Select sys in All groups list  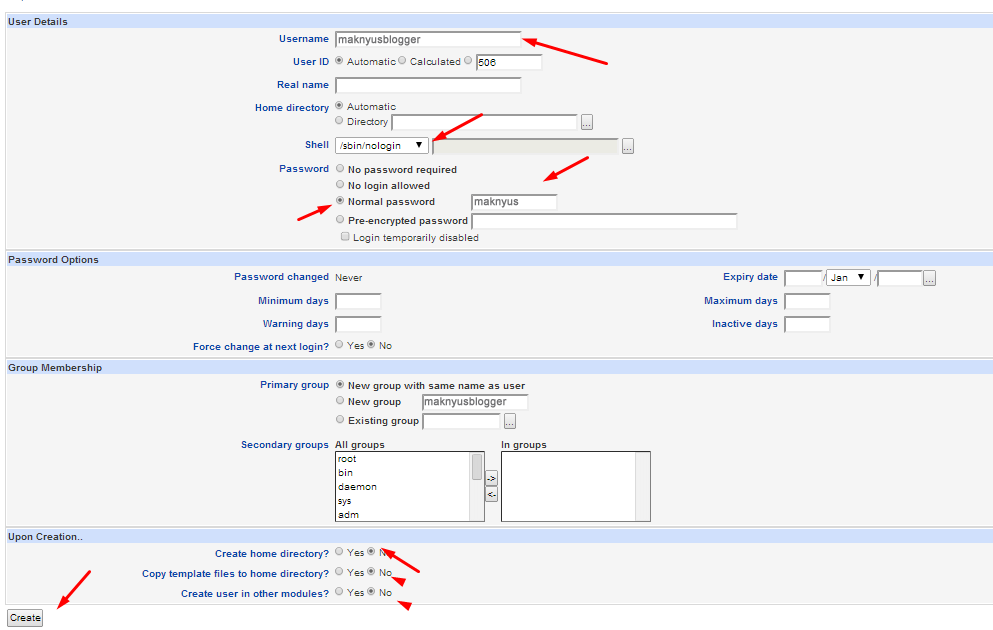tap(403, 501)
